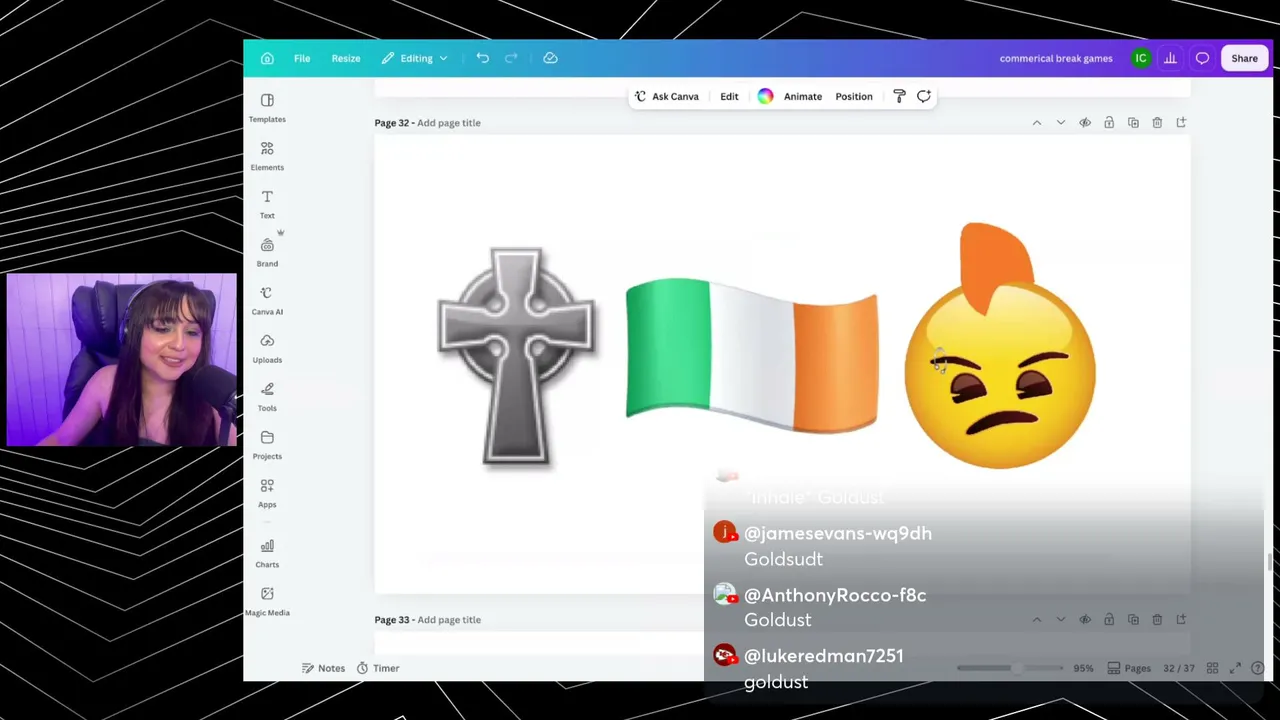Click the zoom slider handle
The image size is (1280, 720).
click(1016, 668)
